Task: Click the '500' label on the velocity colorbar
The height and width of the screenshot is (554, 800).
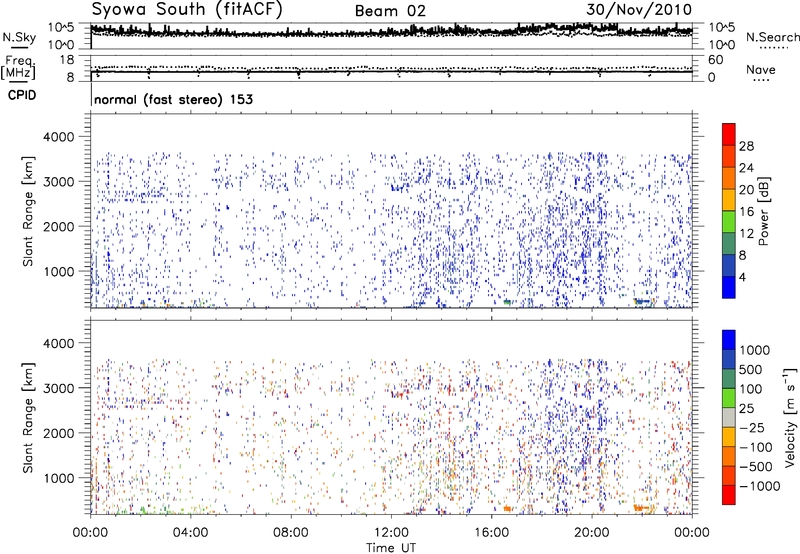Action: coord(751,369)
